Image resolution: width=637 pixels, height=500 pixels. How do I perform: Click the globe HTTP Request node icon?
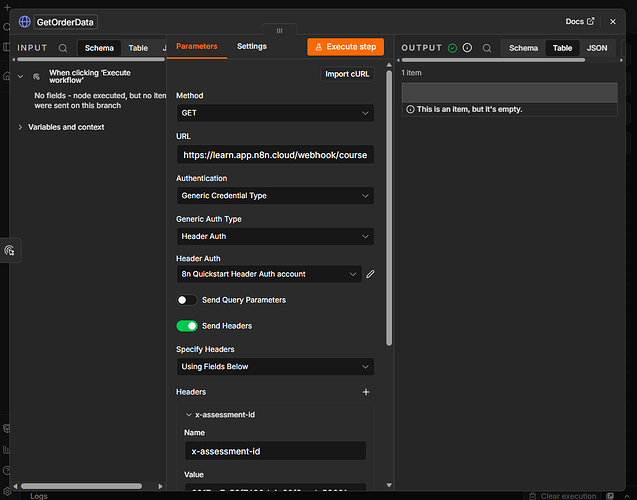pos(24,22)
